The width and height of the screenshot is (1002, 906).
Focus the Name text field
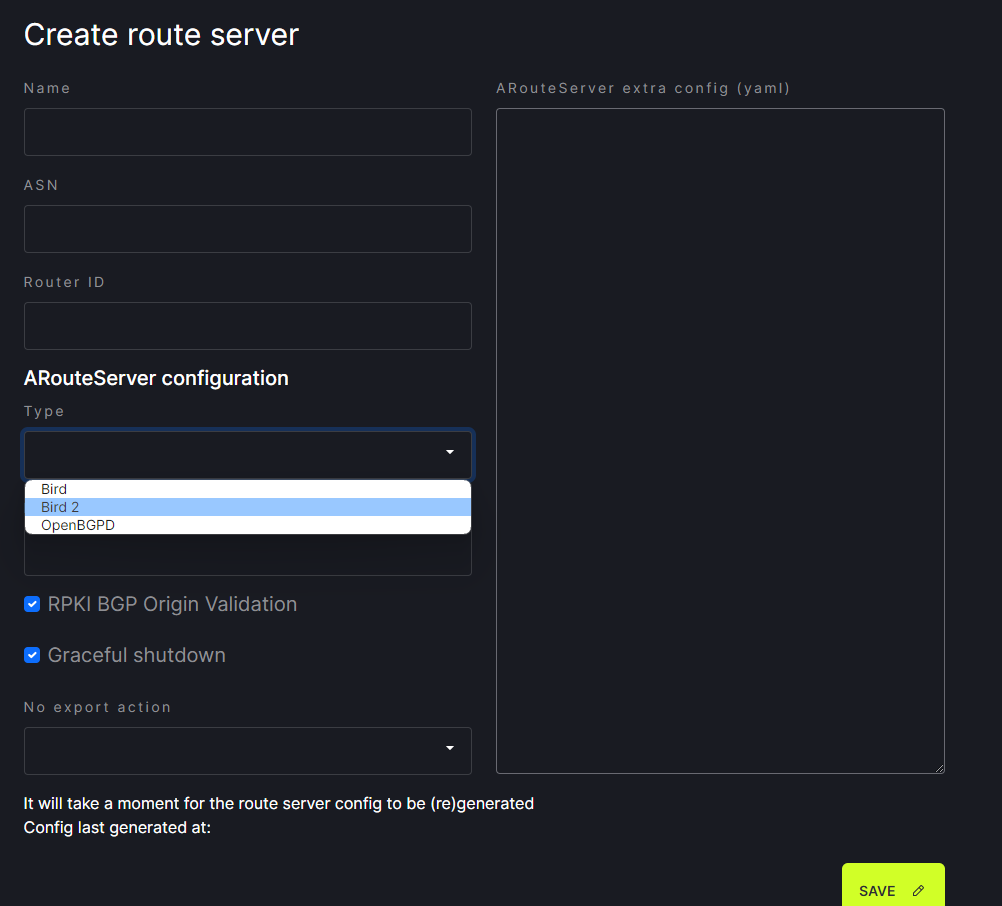pyautogui.click(x=247, y=132)
